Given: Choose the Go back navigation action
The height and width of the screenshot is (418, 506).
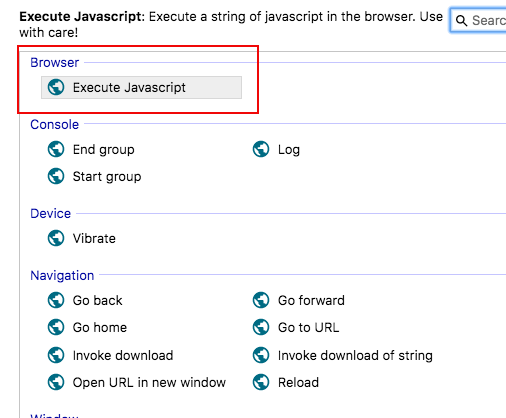Looking at the screenshot, I should click(x=85, y=300).
